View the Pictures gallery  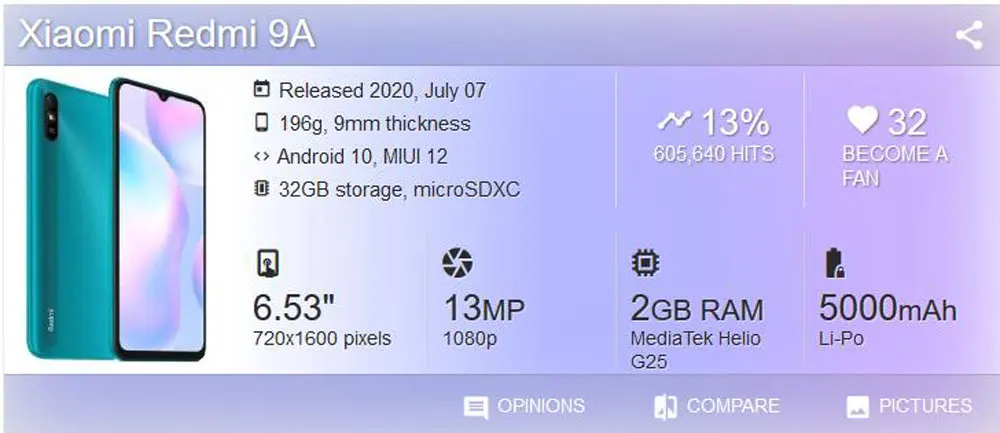point(908,406)
